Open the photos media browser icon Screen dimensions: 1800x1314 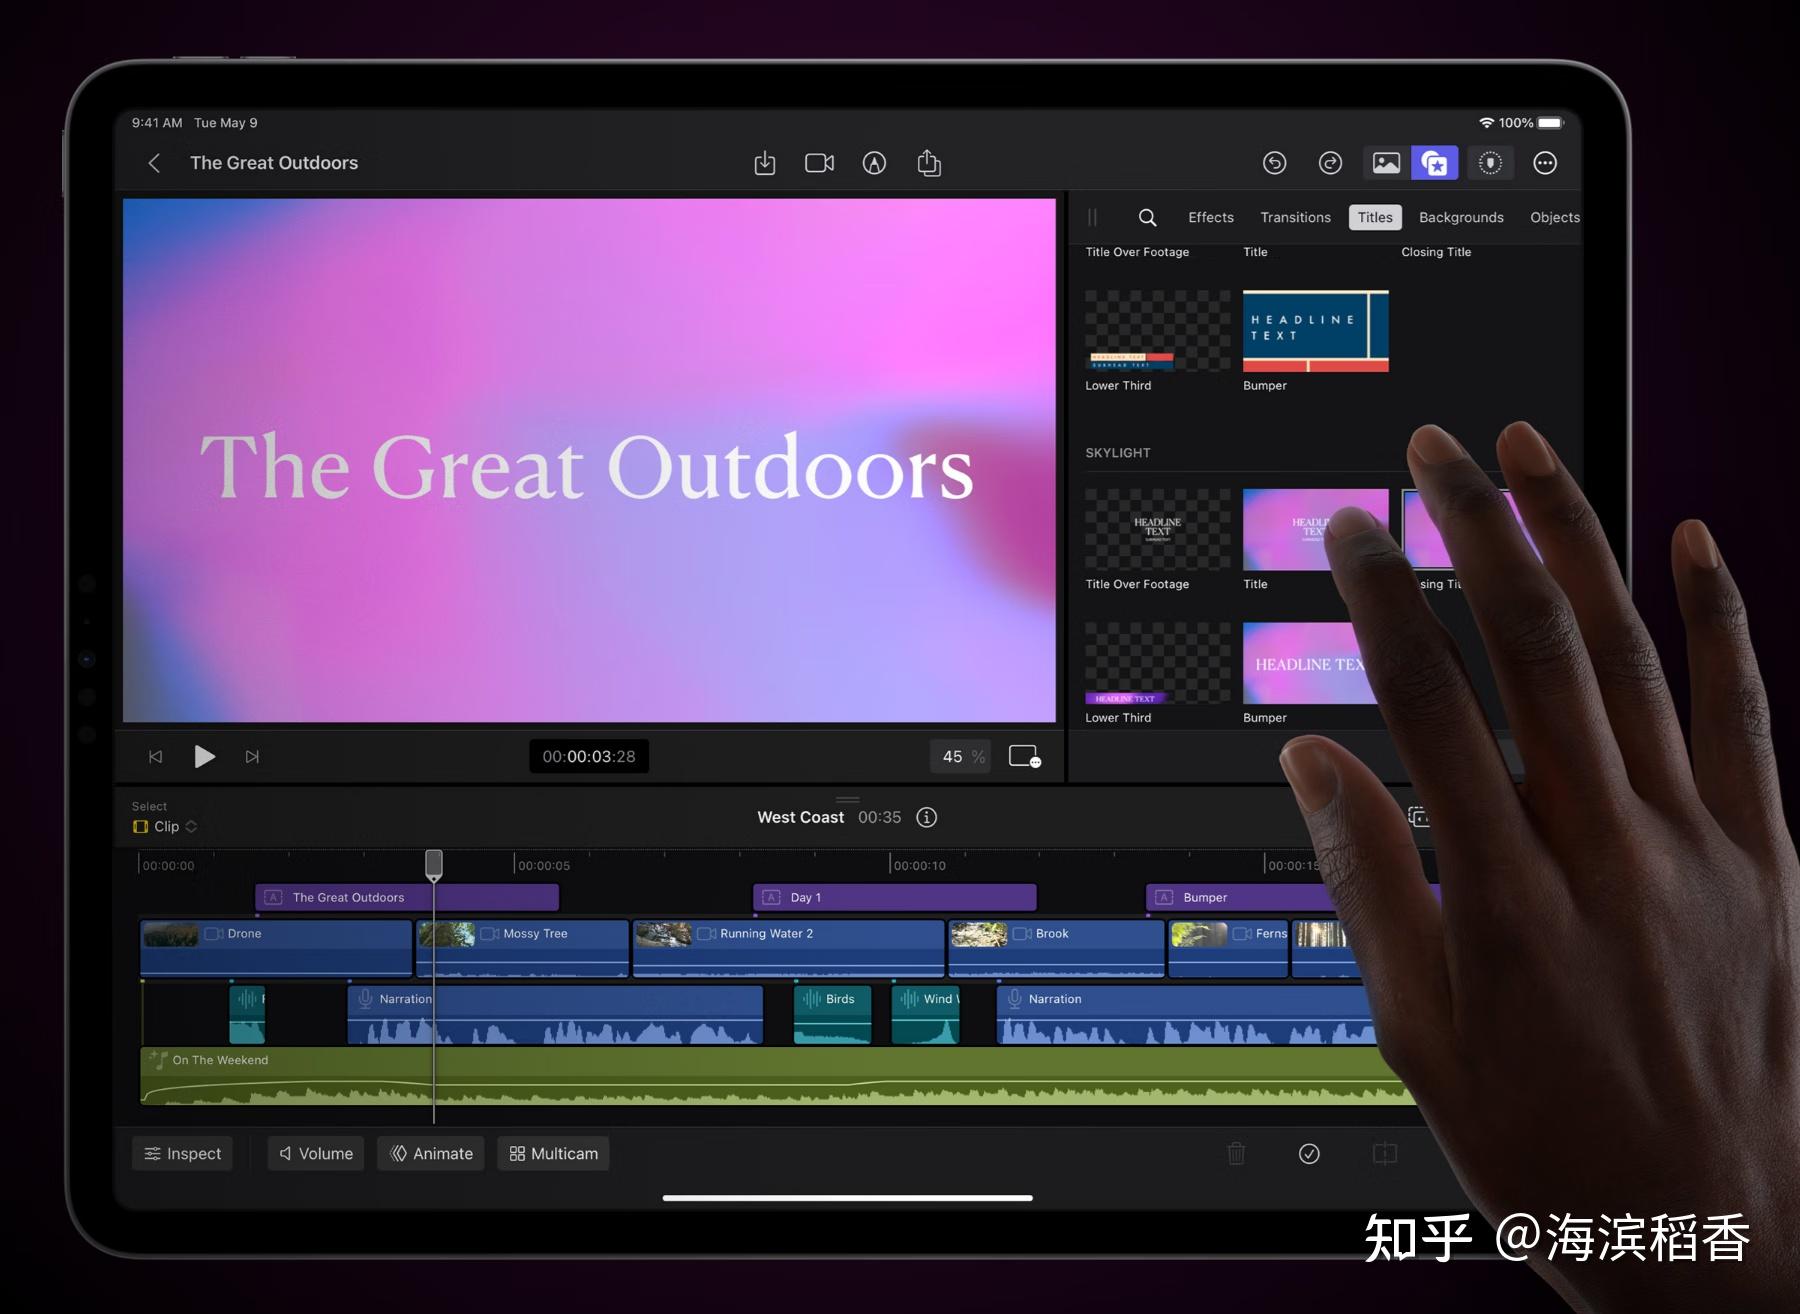1386,163
